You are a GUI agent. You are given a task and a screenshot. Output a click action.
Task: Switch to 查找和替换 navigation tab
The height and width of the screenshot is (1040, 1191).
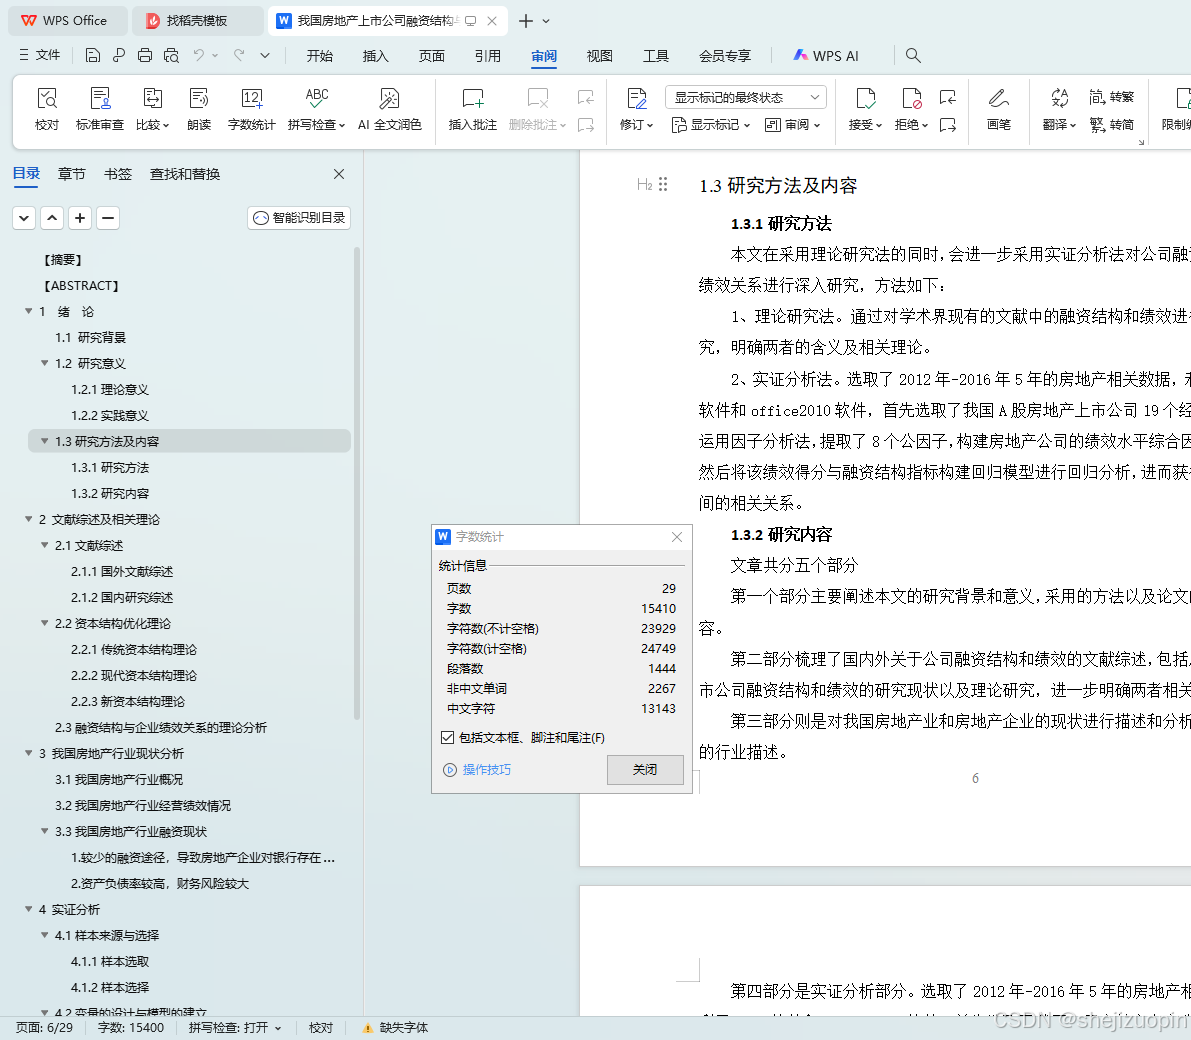[x=185, y=174]
